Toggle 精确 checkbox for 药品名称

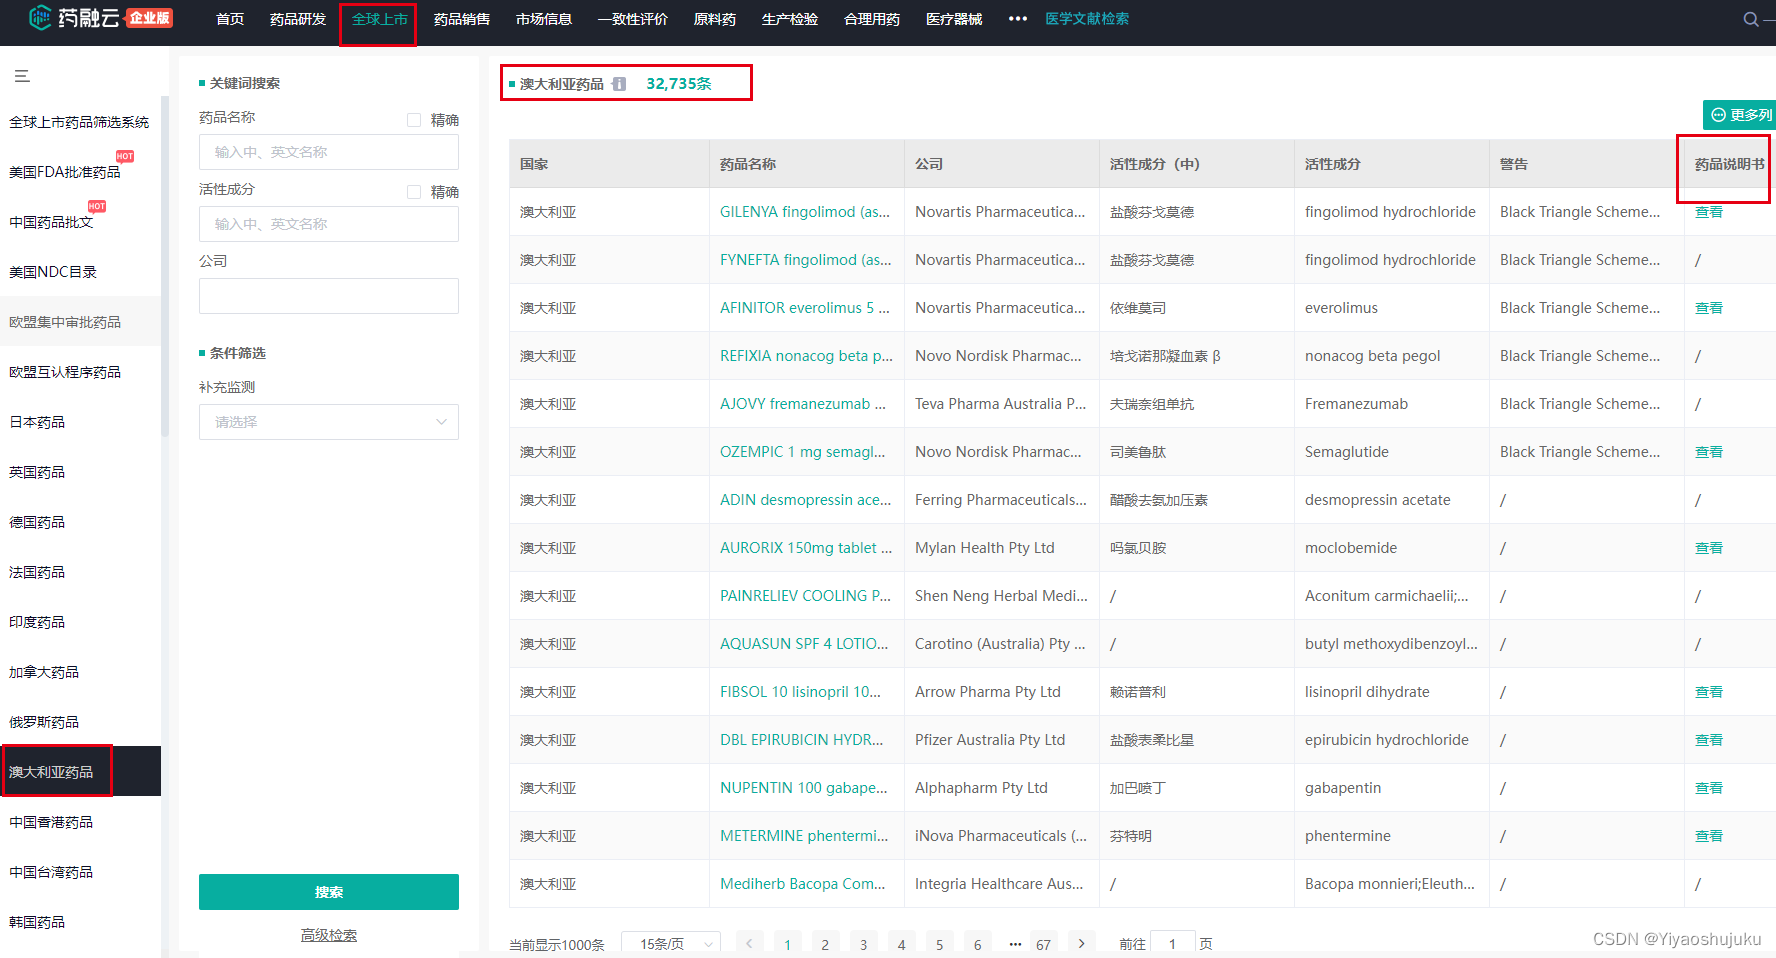click(x=414, y=120)
